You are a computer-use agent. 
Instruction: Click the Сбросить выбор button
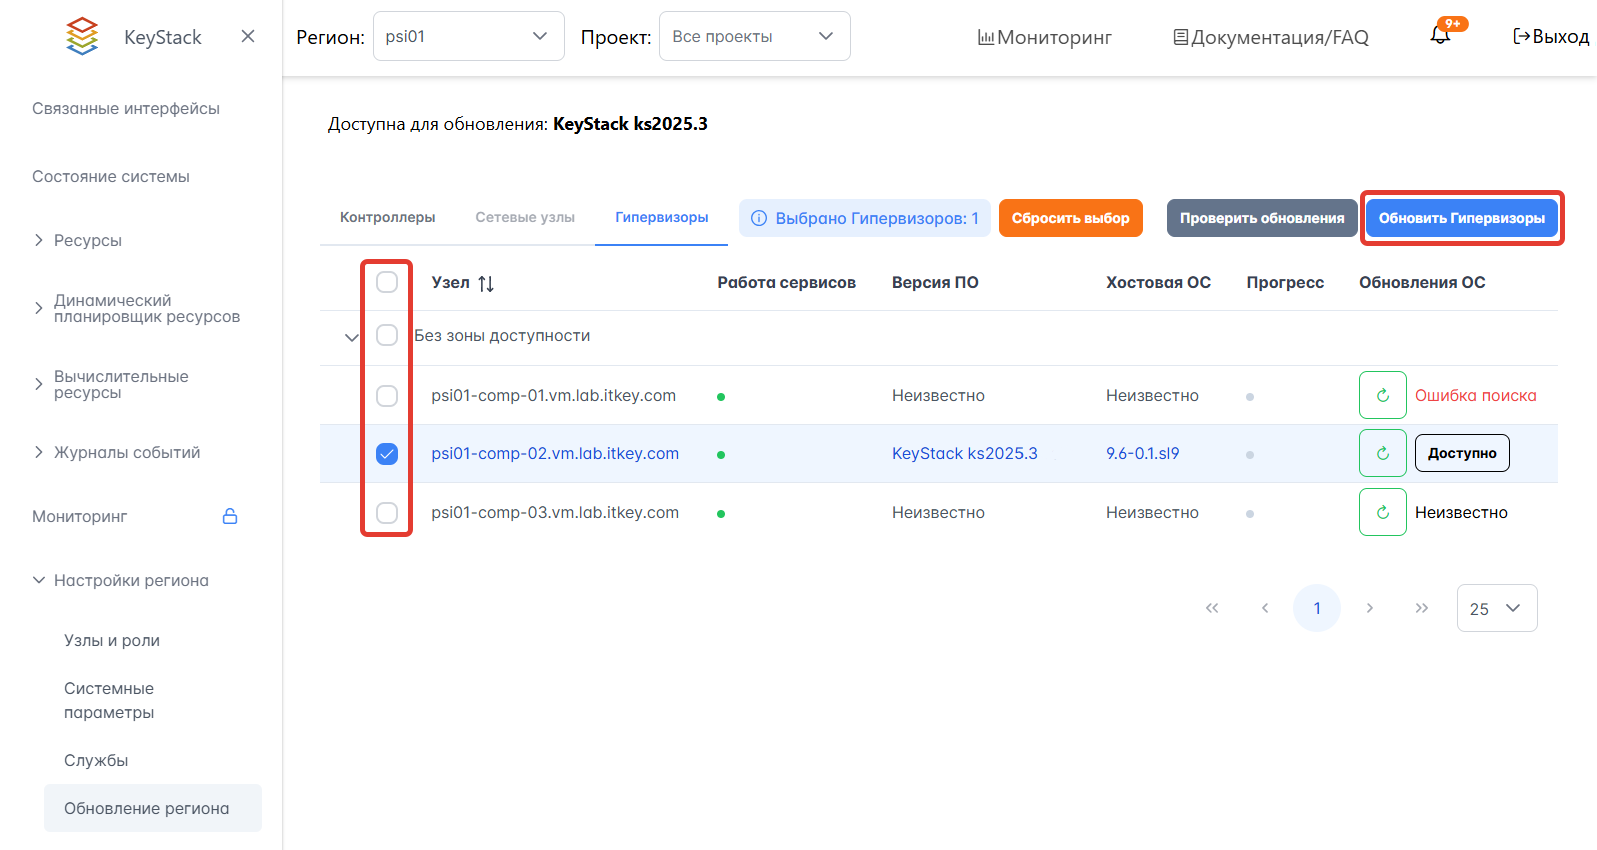click(1070, 218)
